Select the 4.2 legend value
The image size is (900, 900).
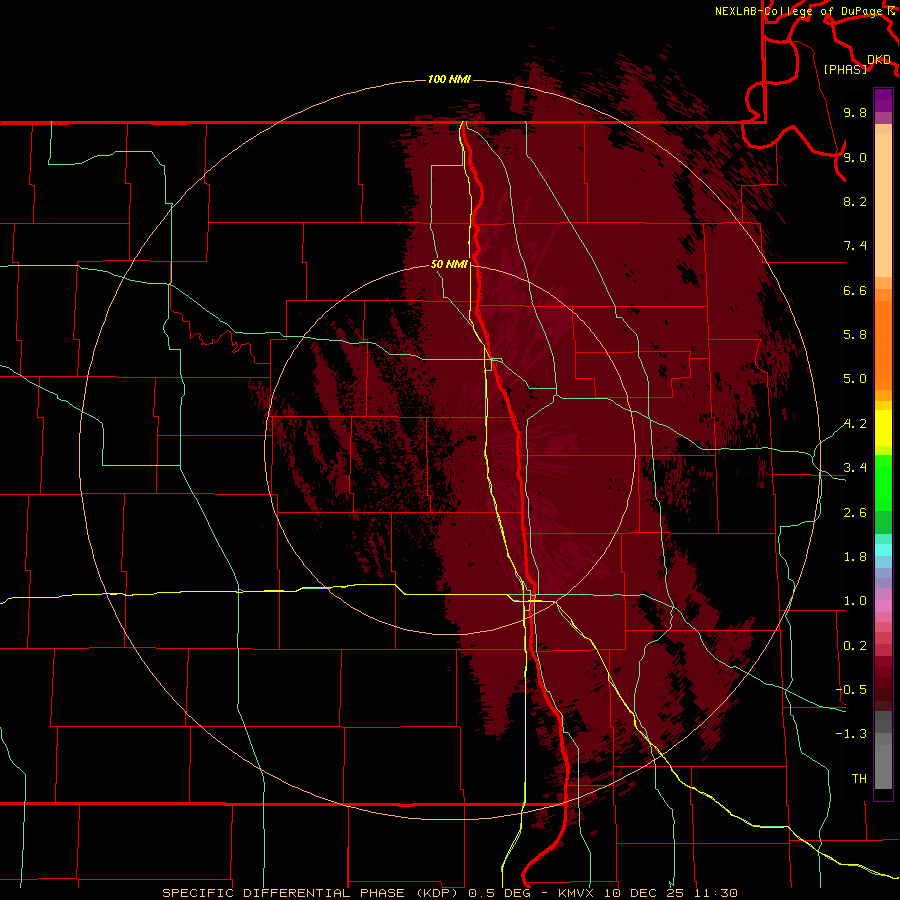(855, 424)
